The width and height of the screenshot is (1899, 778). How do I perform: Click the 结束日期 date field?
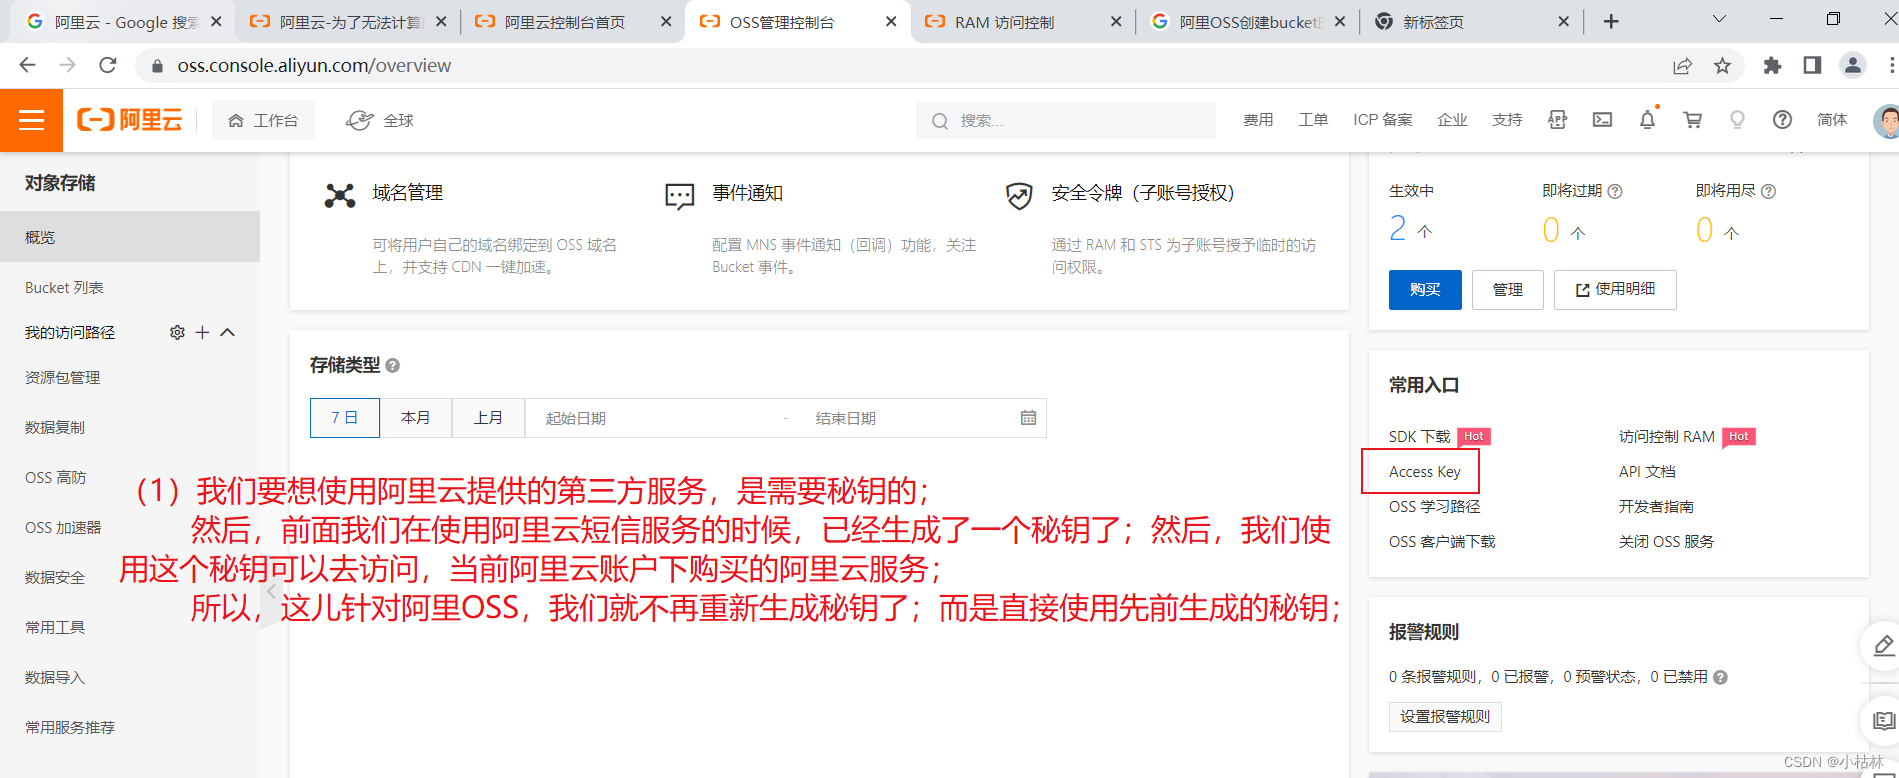pos(900,418)
